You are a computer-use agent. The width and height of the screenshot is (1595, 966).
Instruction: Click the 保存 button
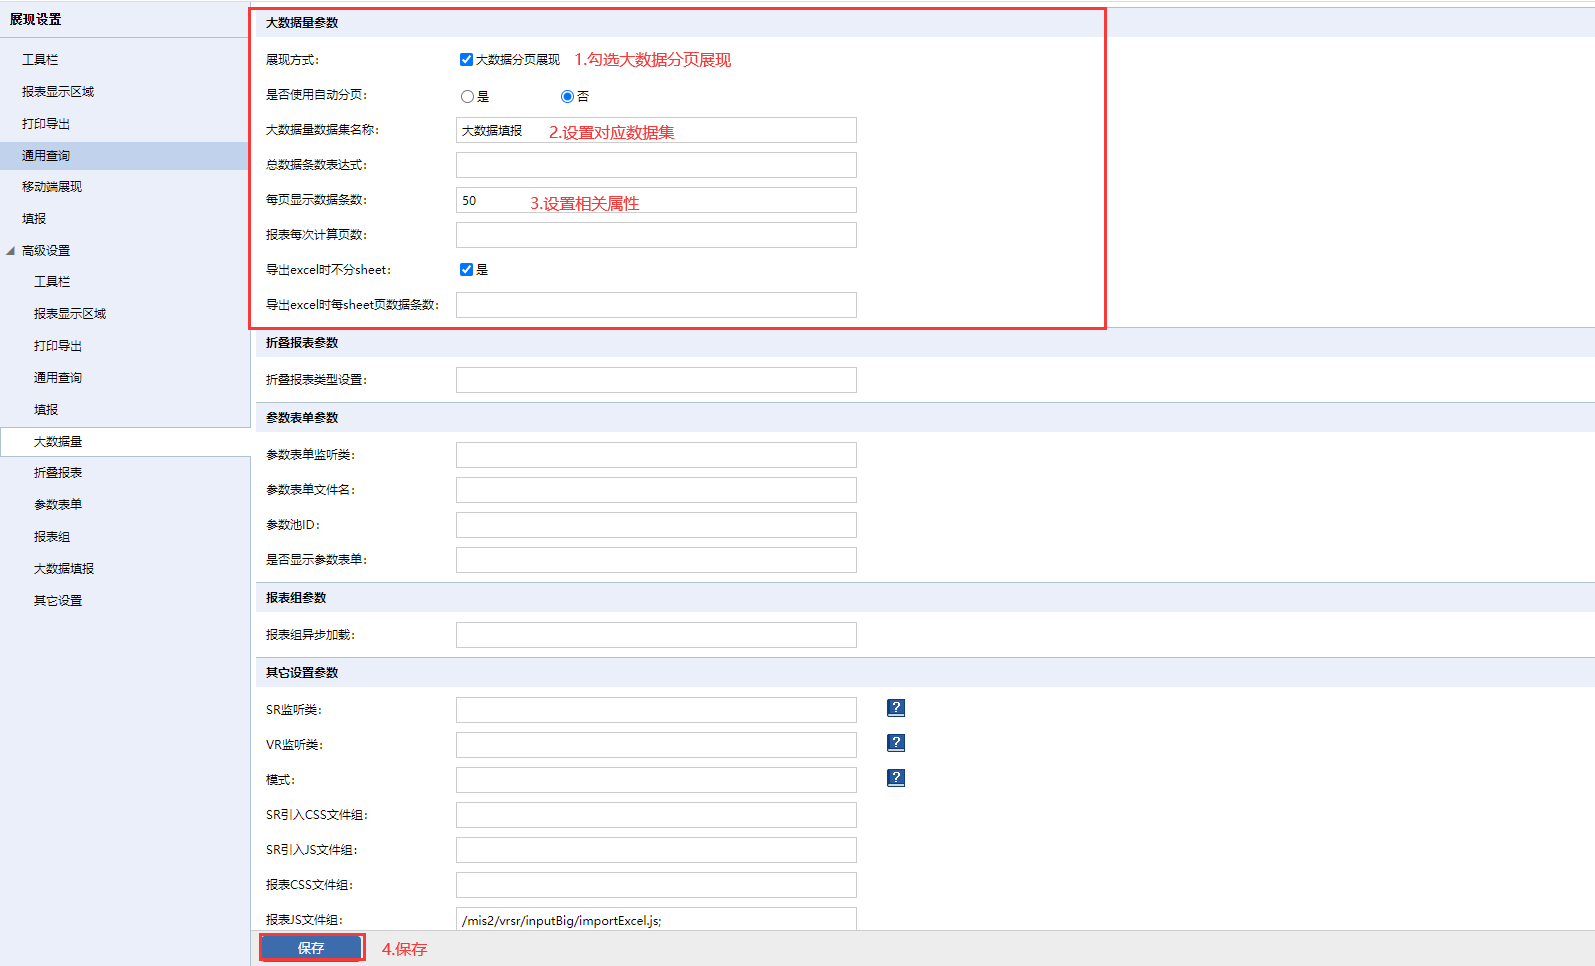click(311, 948)
